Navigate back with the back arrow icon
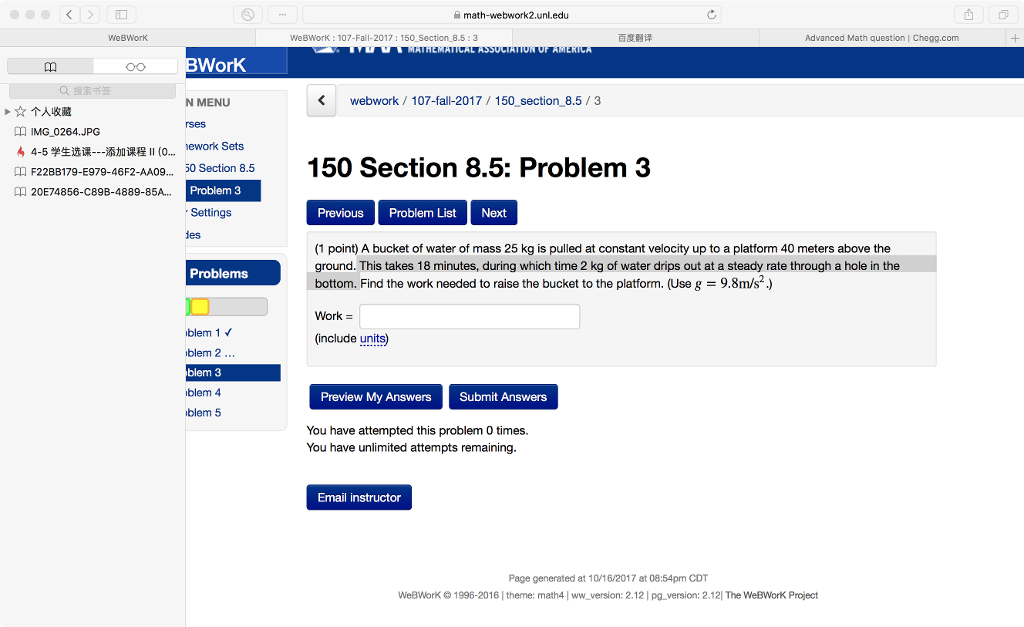The width and height of the screenshot is (1024, 627). point(68,15)
